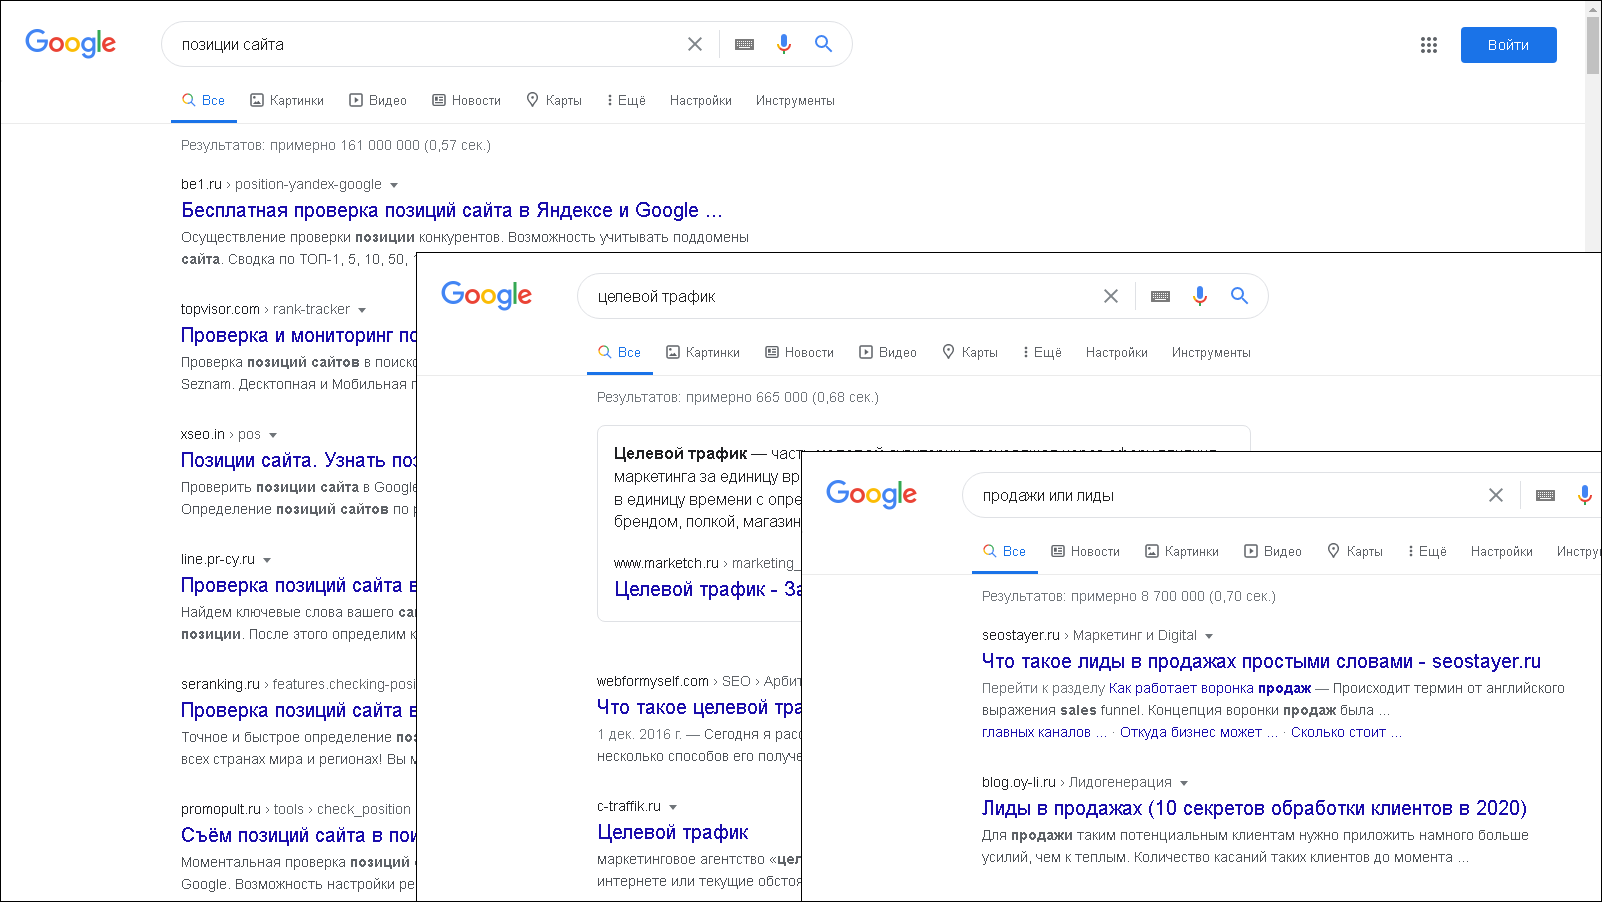Expand the dropdown arrow next to topvisor.com result
The image size is (1602, 902).
pos(362,310)
